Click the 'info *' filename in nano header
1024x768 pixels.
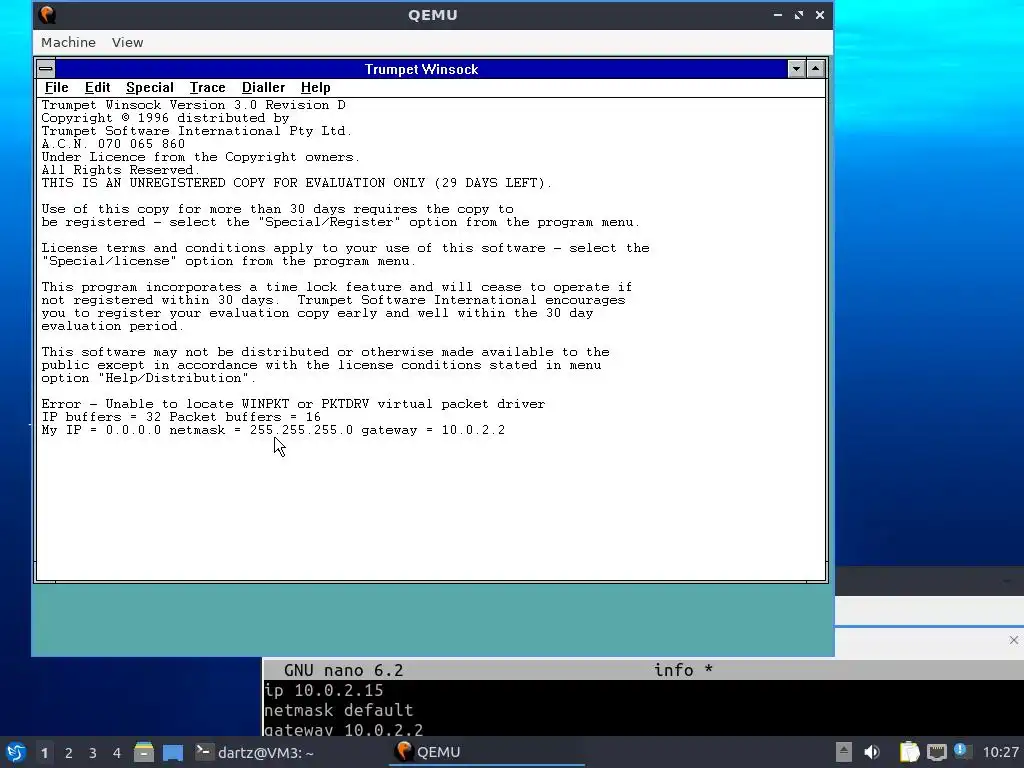pos(683,670)
